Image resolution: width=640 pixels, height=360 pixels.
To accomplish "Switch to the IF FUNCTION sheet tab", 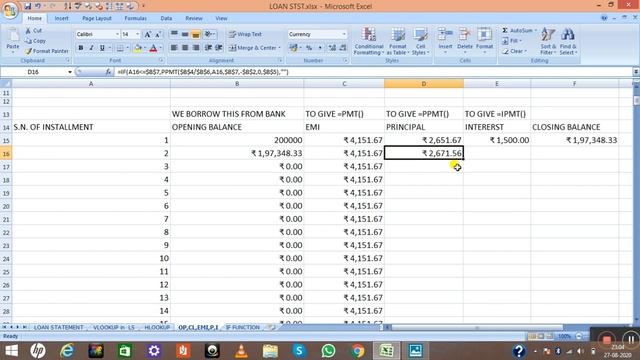I will click(242, 327).
